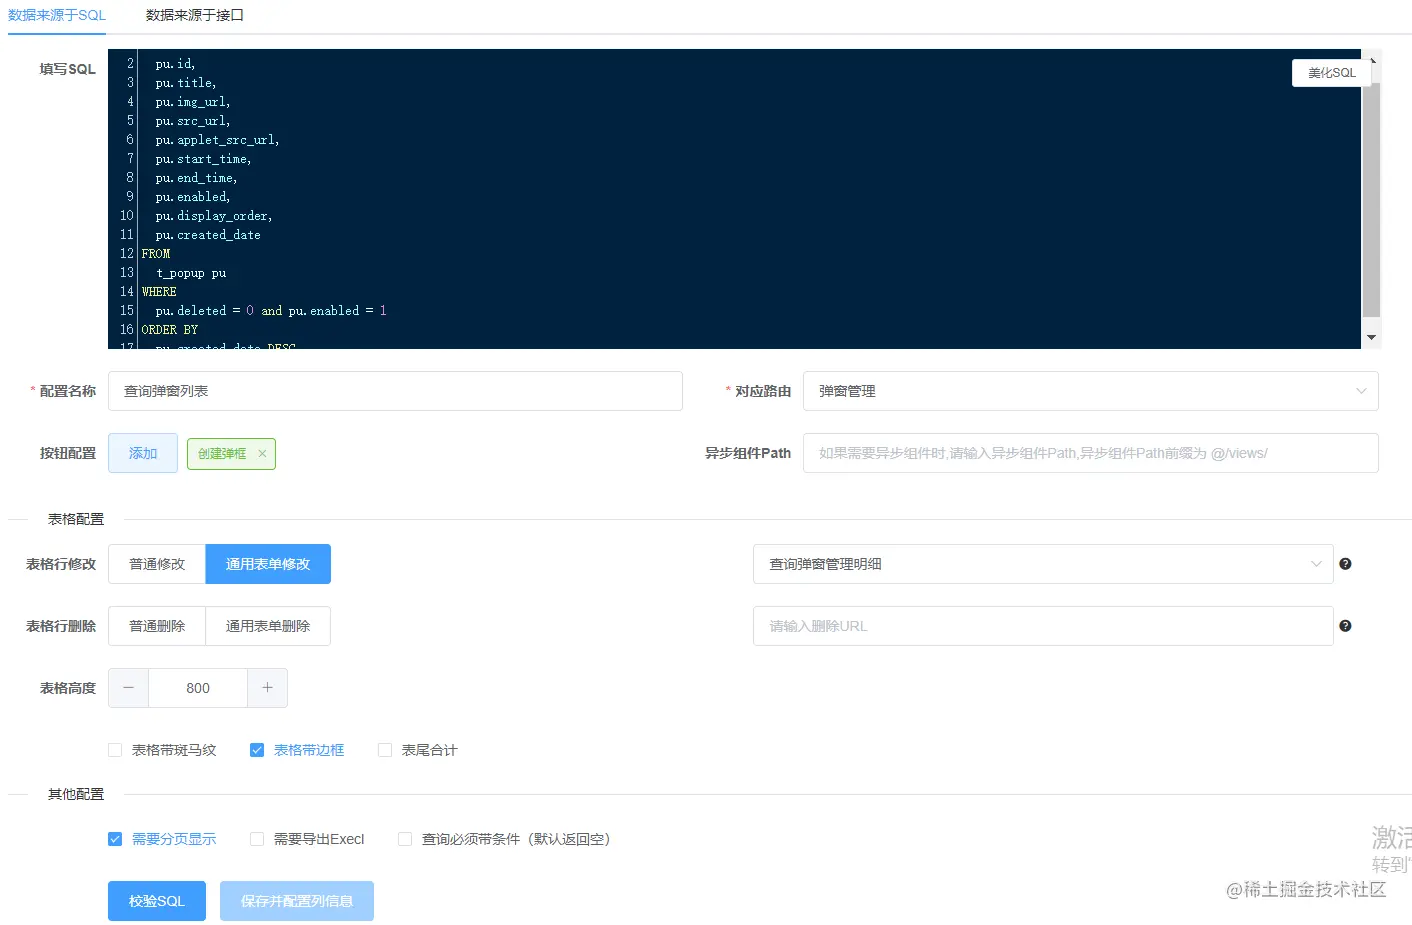Image resolution: width=1412 pixels, height=925 pixels.
Task: Focus the 请输入删除URL input
Action: coord(1043,626)
